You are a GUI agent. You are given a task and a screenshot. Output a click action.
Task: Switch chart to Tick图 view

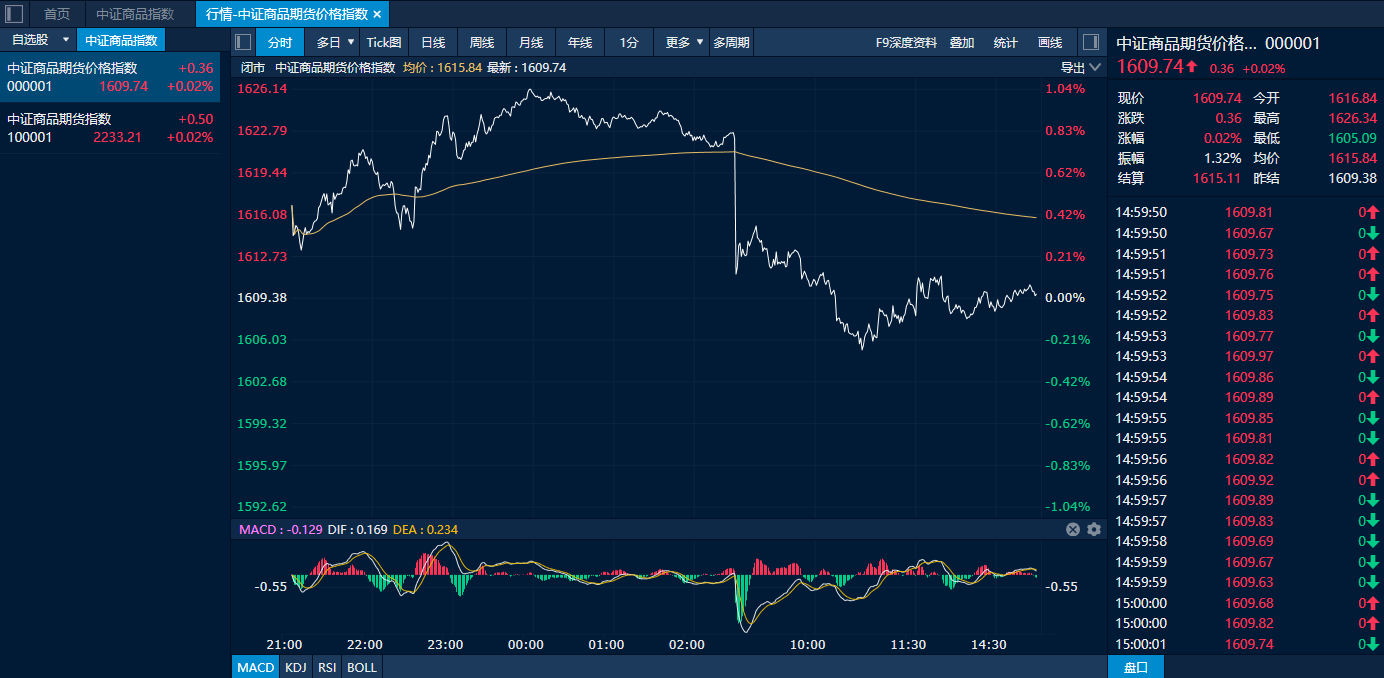tap(384, 42)
